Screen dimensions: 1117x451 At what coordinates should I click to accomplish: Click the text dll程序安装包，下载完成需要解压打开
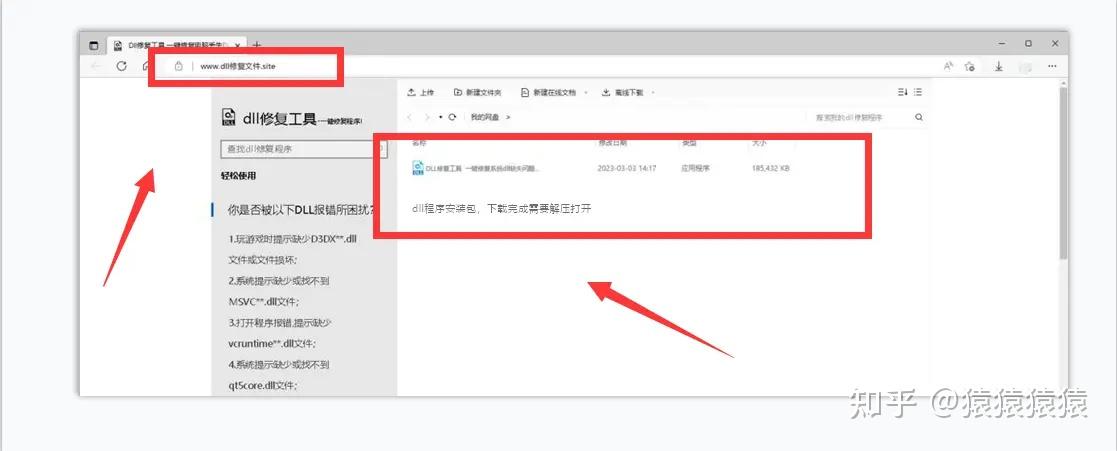(502, 209)
